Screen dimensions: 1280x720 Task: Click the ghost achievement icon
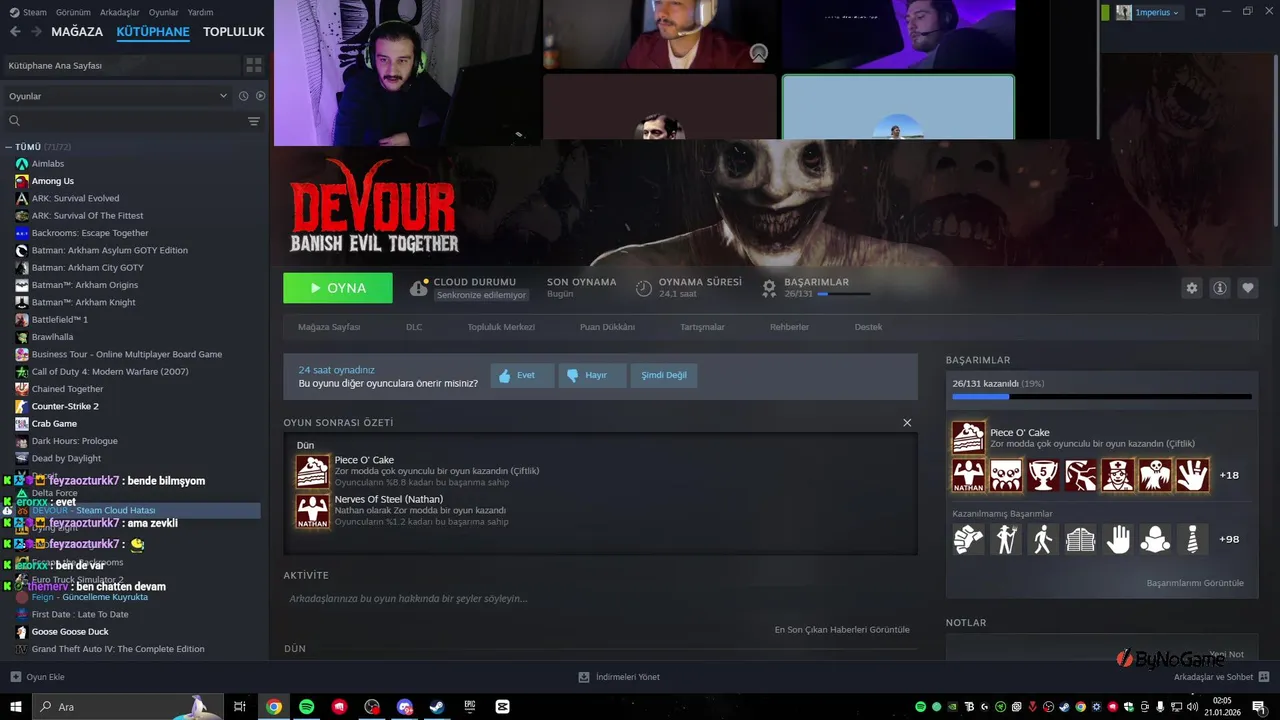[x=1155, y=475]
